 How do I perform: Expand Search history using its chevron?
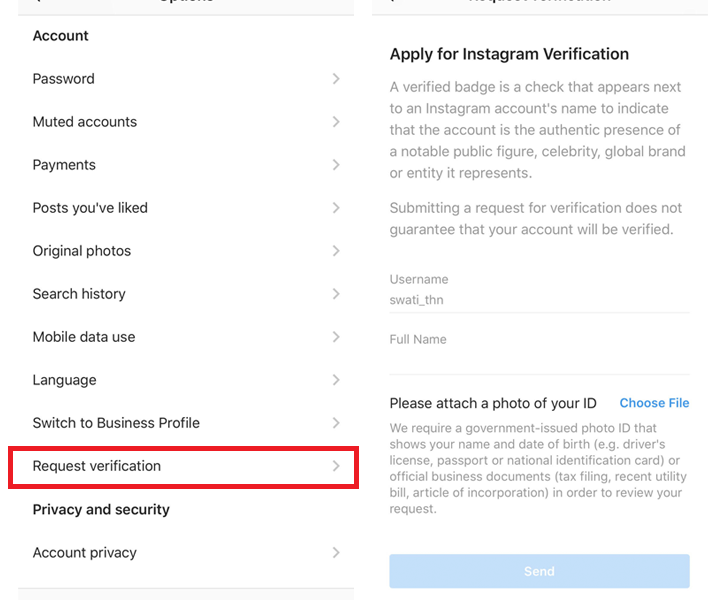336,294
